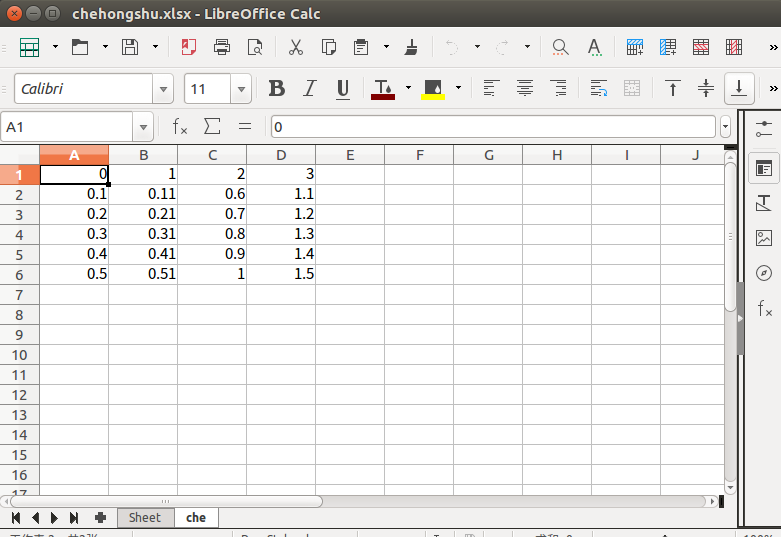Select the Clone Formatting paintbrush icon
Viewport: 781px width, 537px height.
coord(411,47)
